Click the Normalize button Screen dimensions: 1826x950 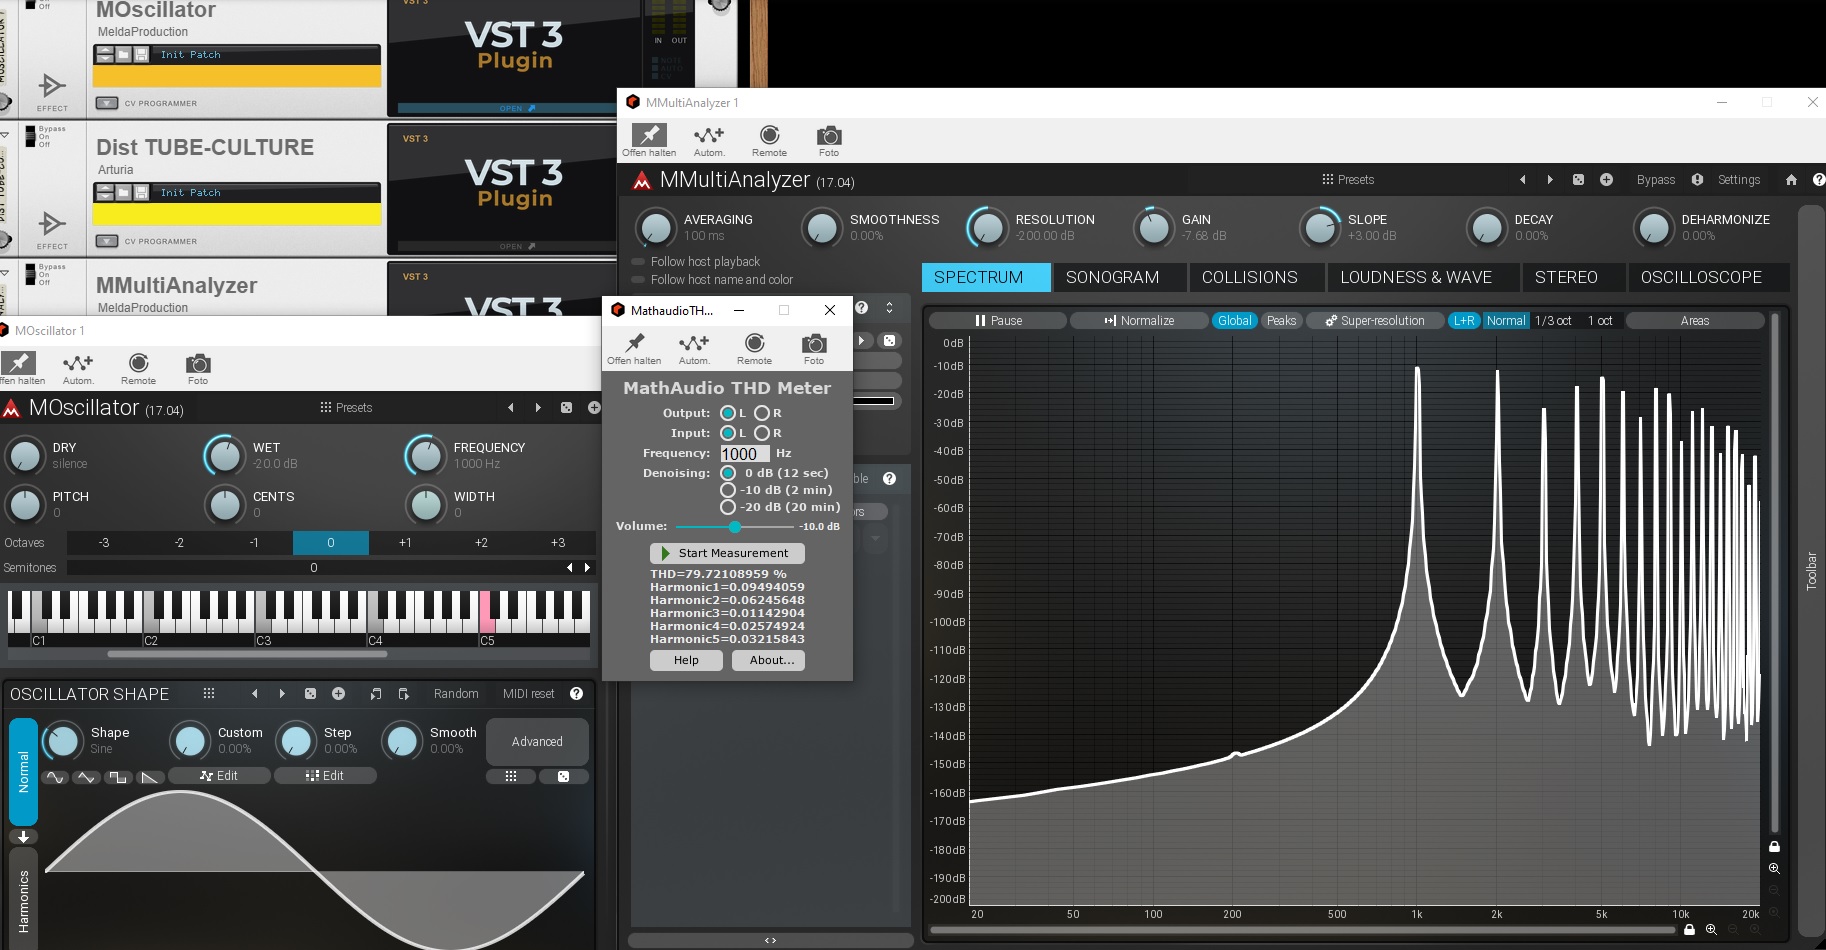(1138, 321)
